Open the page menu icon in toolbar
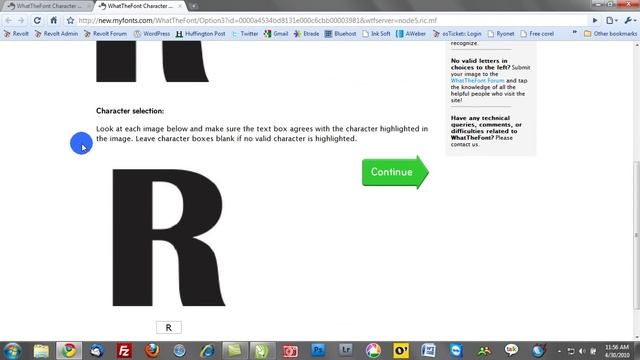This screenshot has height=360, width=640. point(611,20)
